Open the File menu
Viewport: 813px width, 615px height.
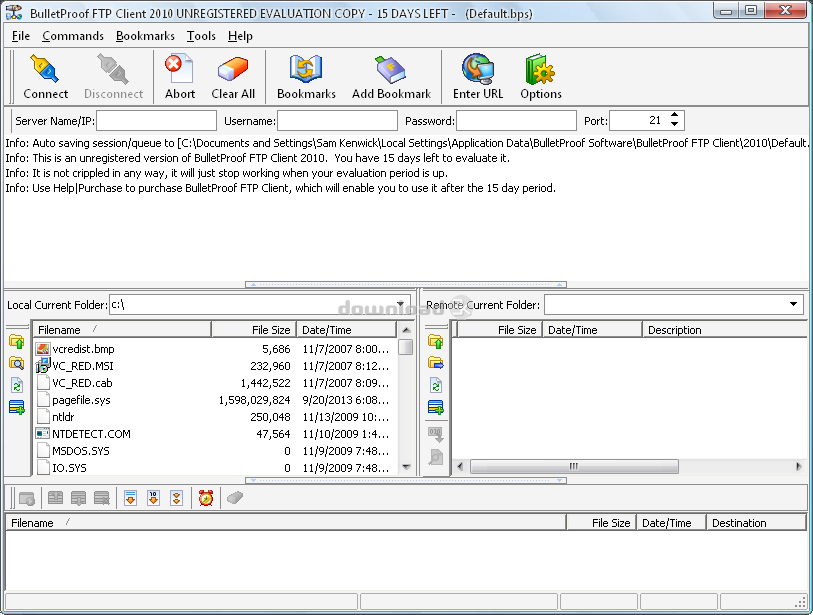click(x=21, y=36)
